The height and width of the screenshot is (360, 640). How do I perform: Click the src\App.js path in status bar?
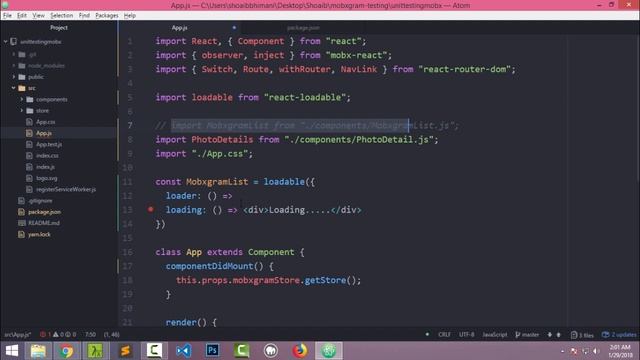18,335
